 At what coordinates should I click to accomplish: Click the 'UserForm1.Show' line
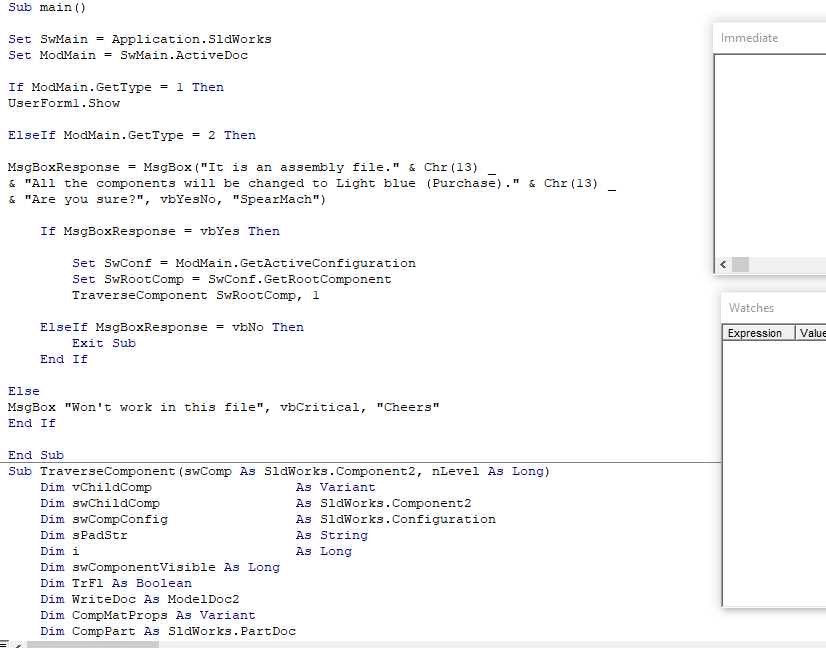(x=64, y=103)
